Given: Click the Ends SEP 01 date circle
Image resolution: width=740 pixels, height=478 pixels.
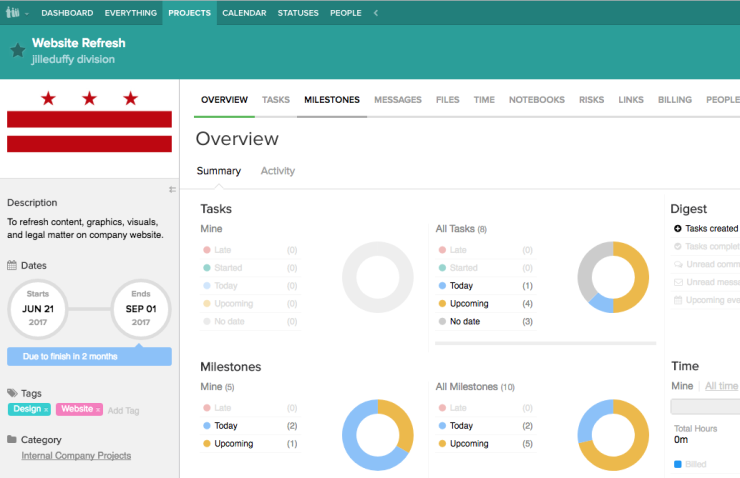Looking at the screenshot, I should coord(140,309).
